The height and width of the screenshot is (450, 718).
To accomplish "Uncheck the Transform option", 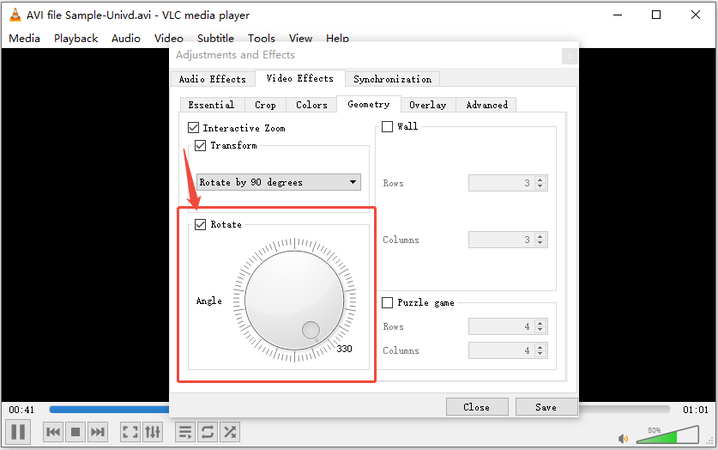I will pyautogui.click(x=200, y=146).
